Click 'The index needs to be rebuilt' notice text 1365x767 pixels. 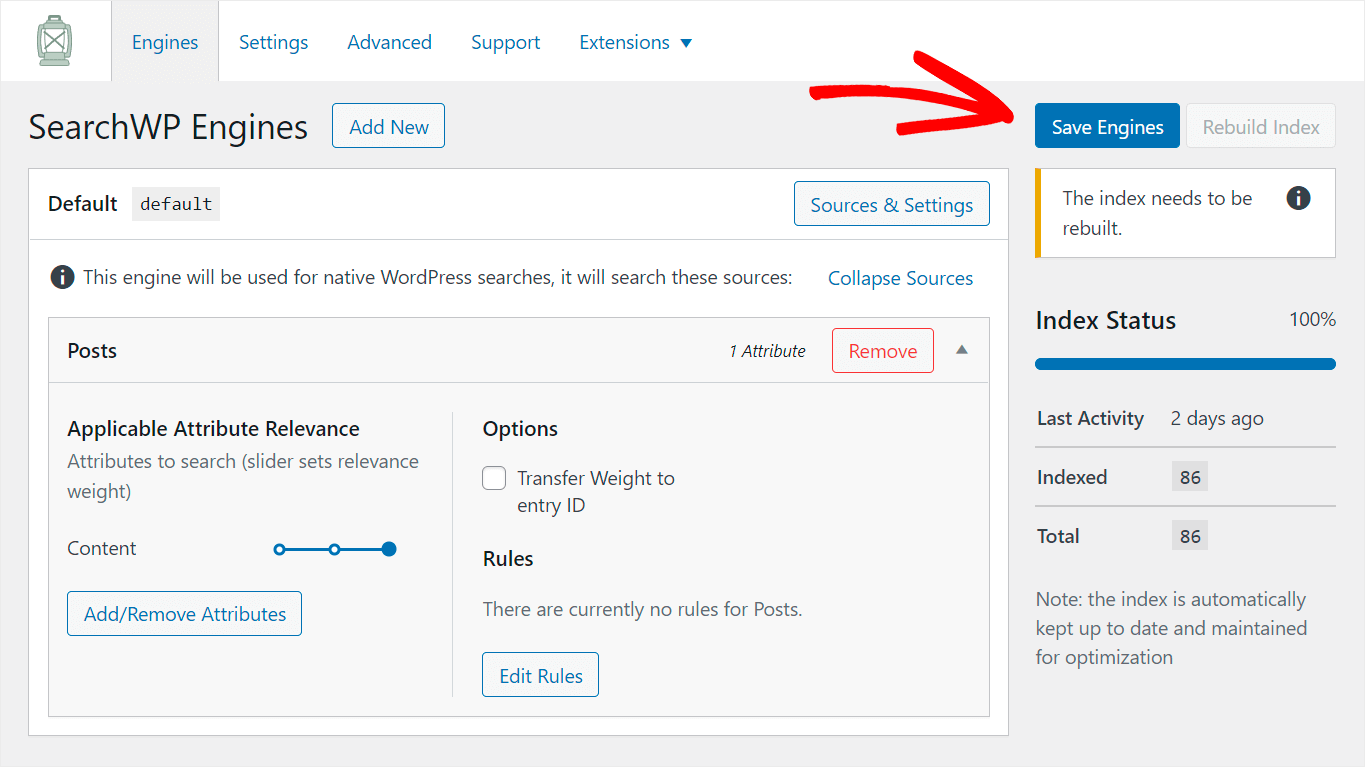1157,213
